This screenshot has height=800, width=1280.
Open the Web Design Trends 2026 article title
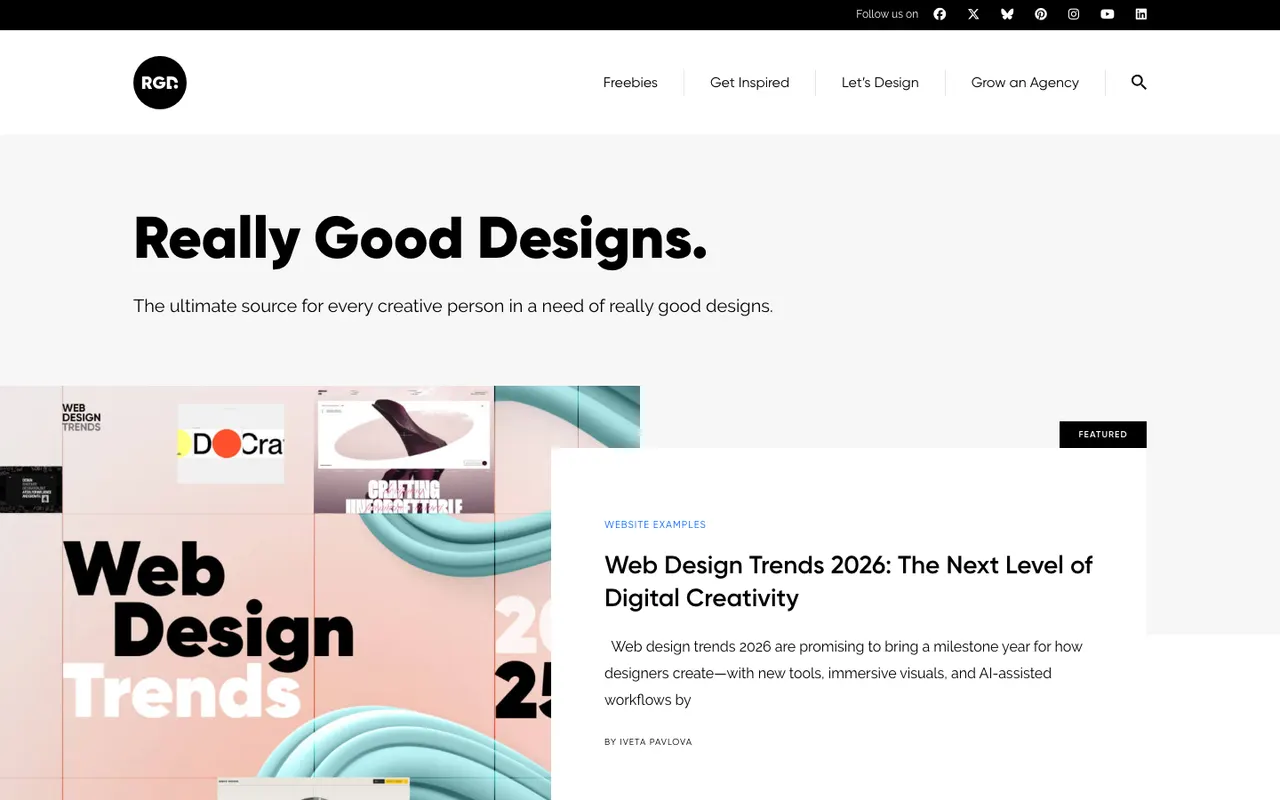click(x=849, y=581)
